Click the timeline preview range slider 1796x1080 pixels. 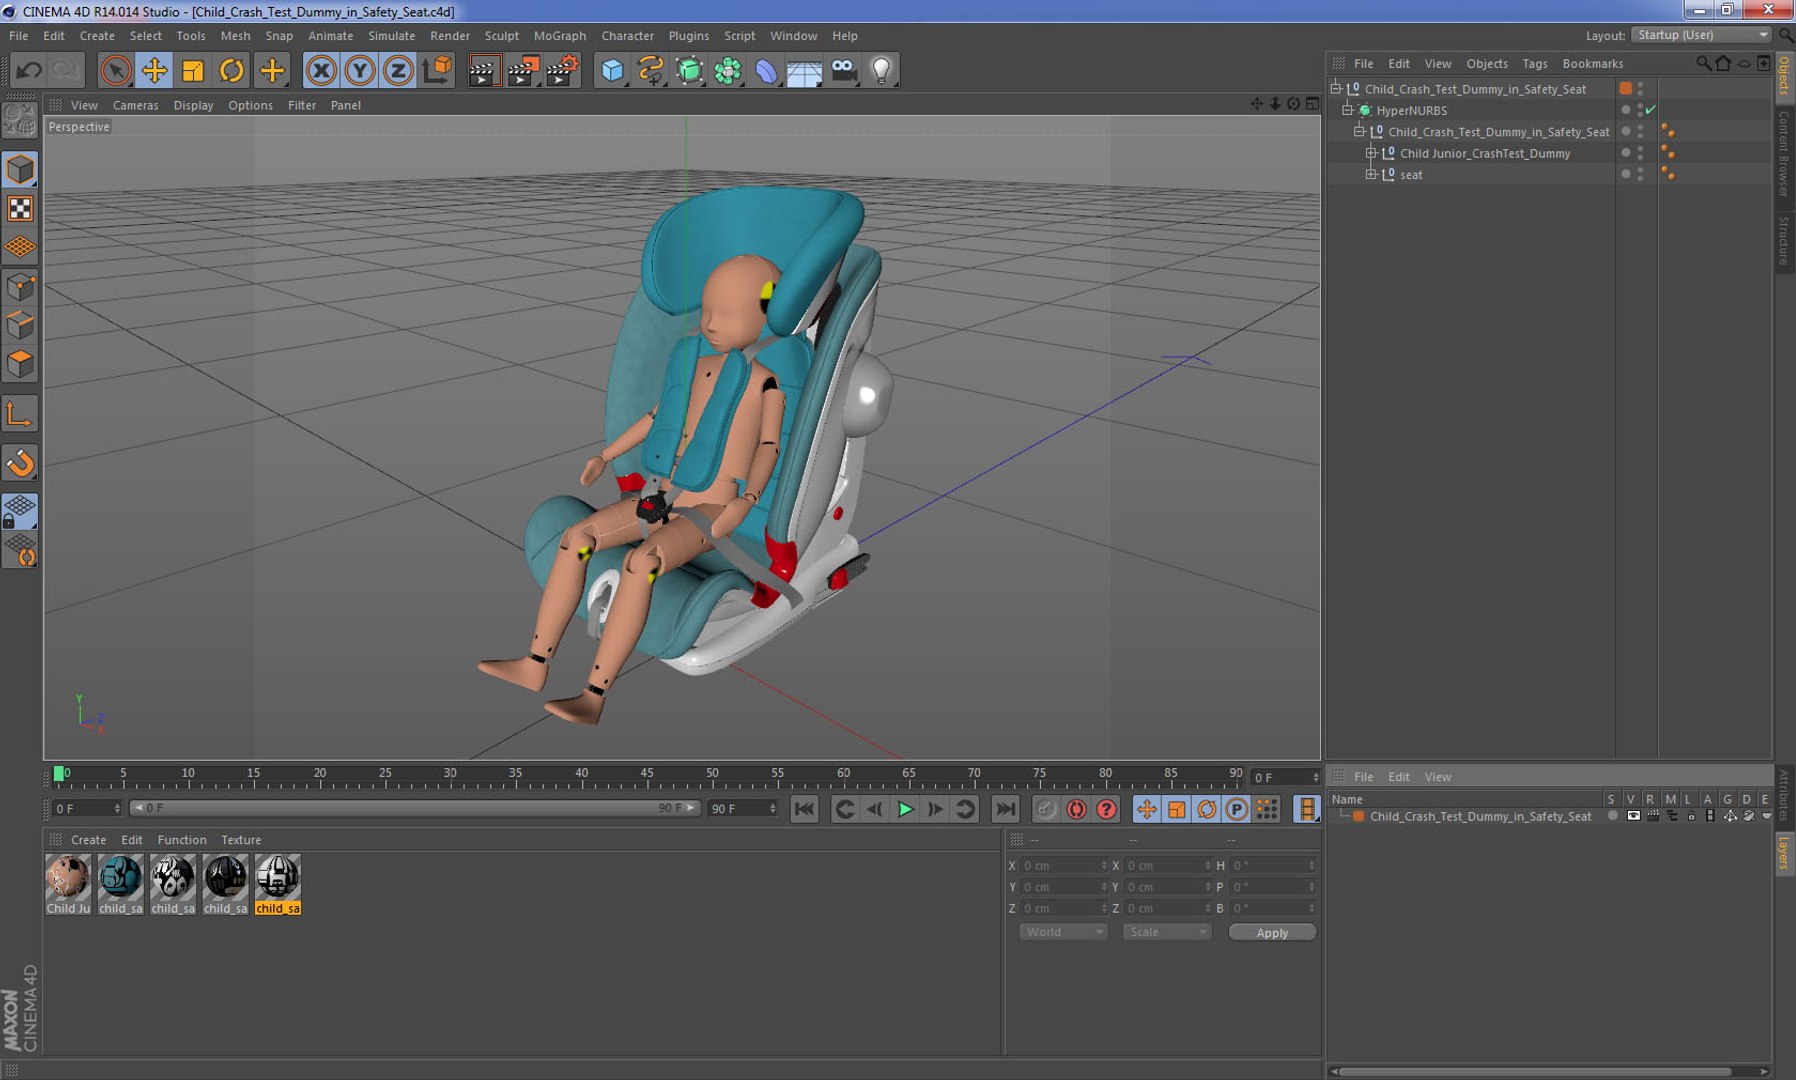pos(415,808)
